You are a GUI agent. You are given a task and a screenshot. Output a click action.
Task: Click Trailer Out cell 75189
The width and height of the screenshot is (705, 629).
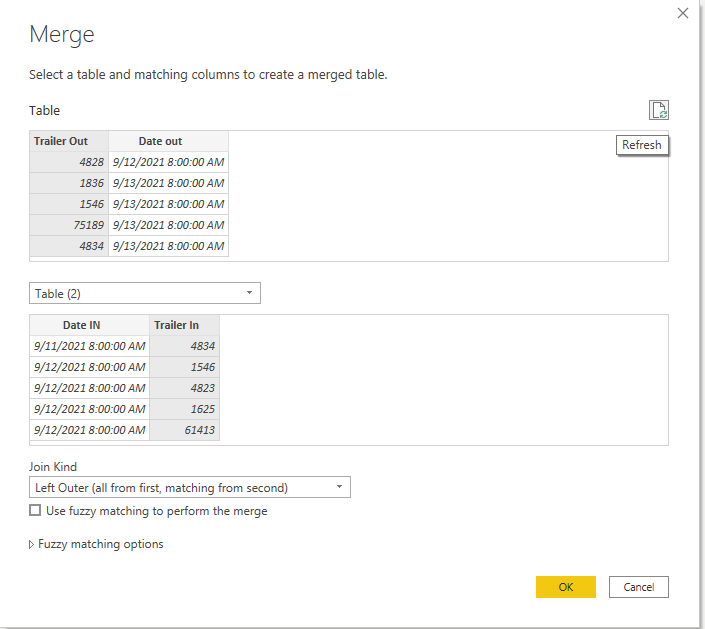(x=69, y=225)
